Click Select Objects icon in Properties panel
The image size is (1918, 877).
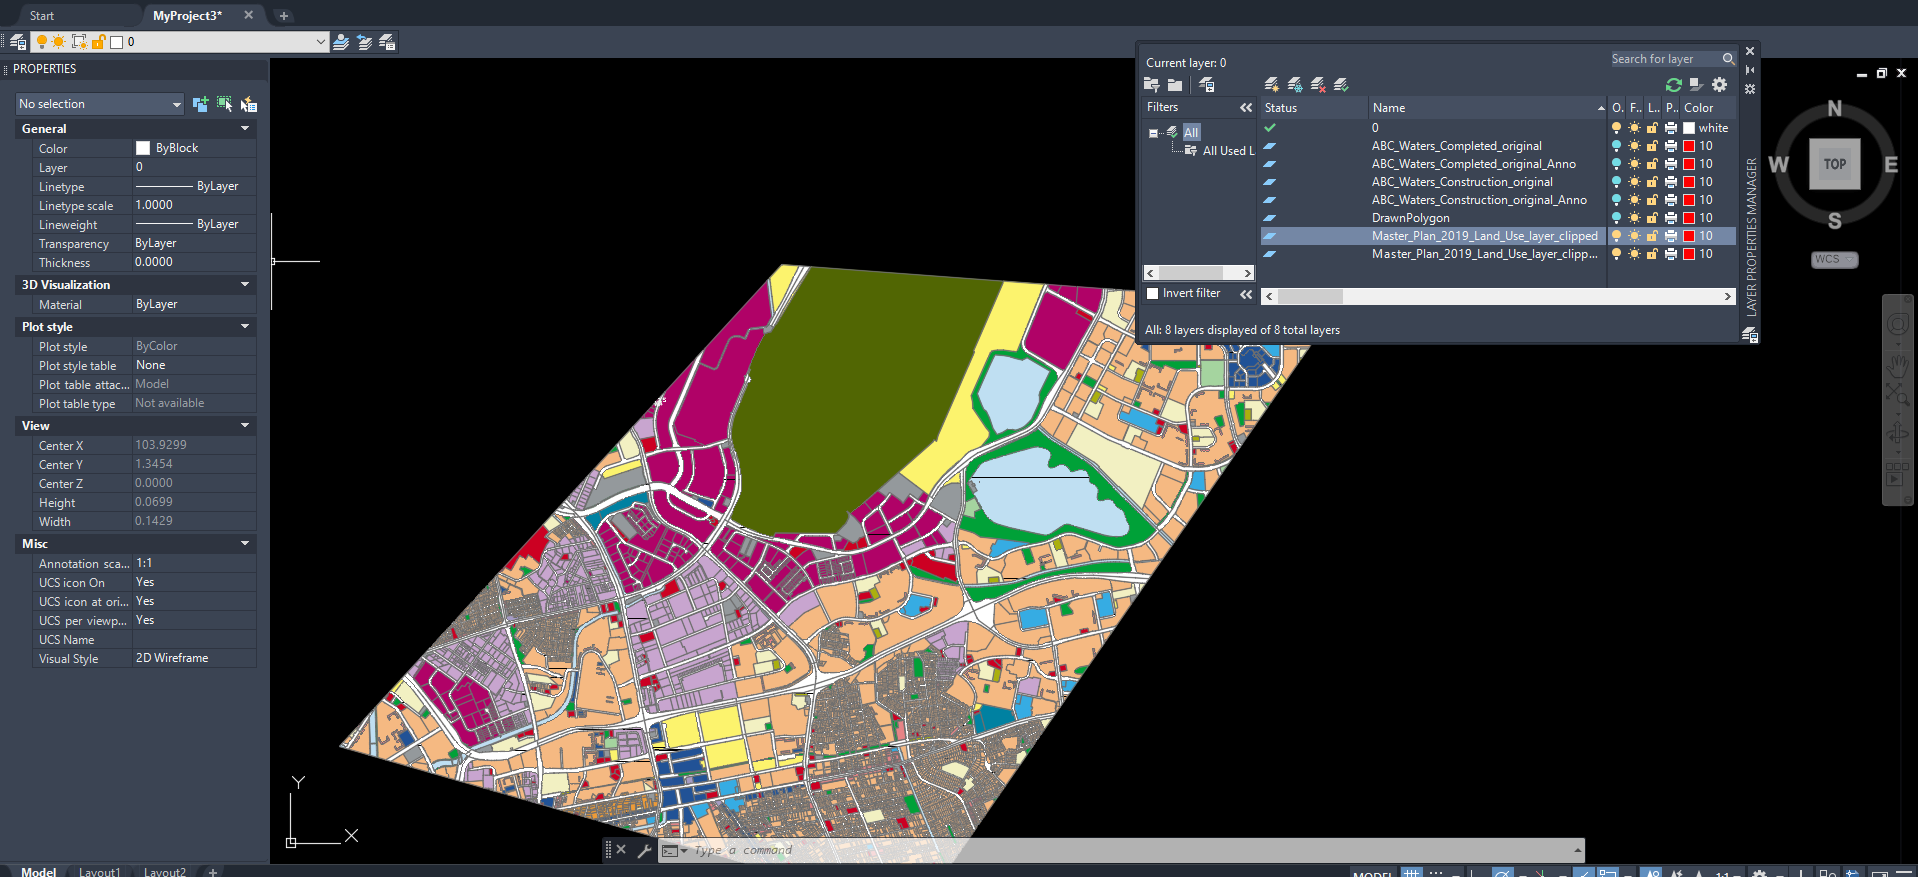click(225, 104)
